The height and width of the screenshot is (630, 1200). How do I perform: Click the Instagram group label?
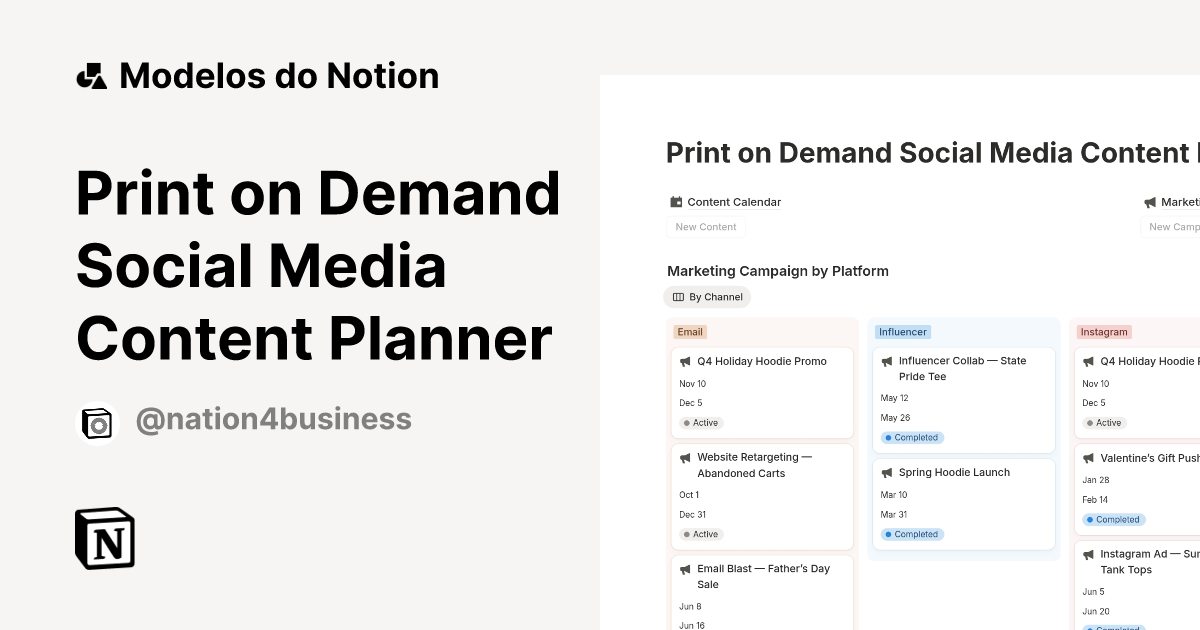(x=1104, y=332)
